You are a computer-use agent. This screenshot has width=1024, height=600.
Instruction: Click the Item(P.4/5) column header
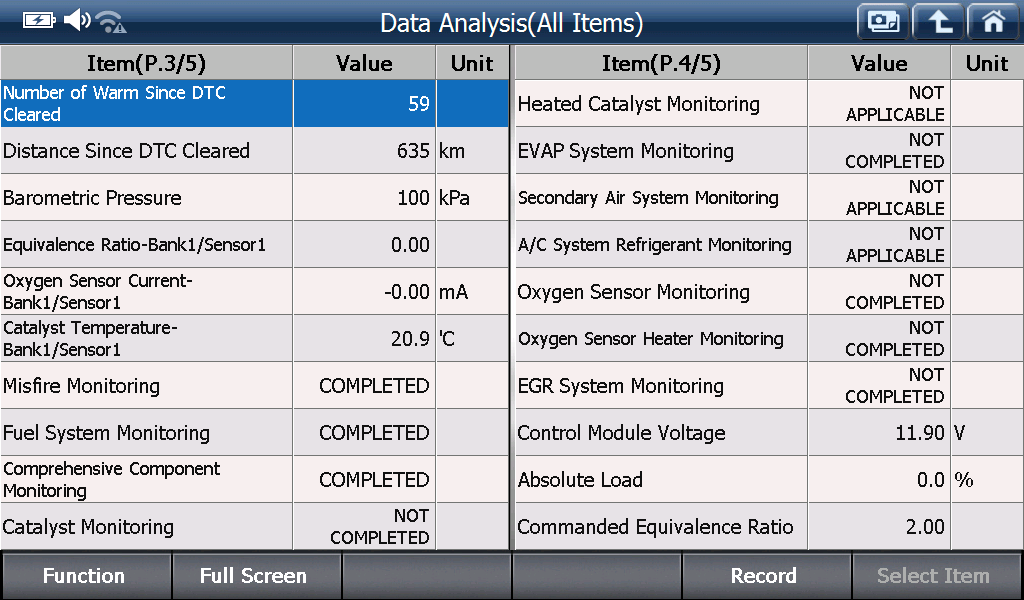(661, 63)
